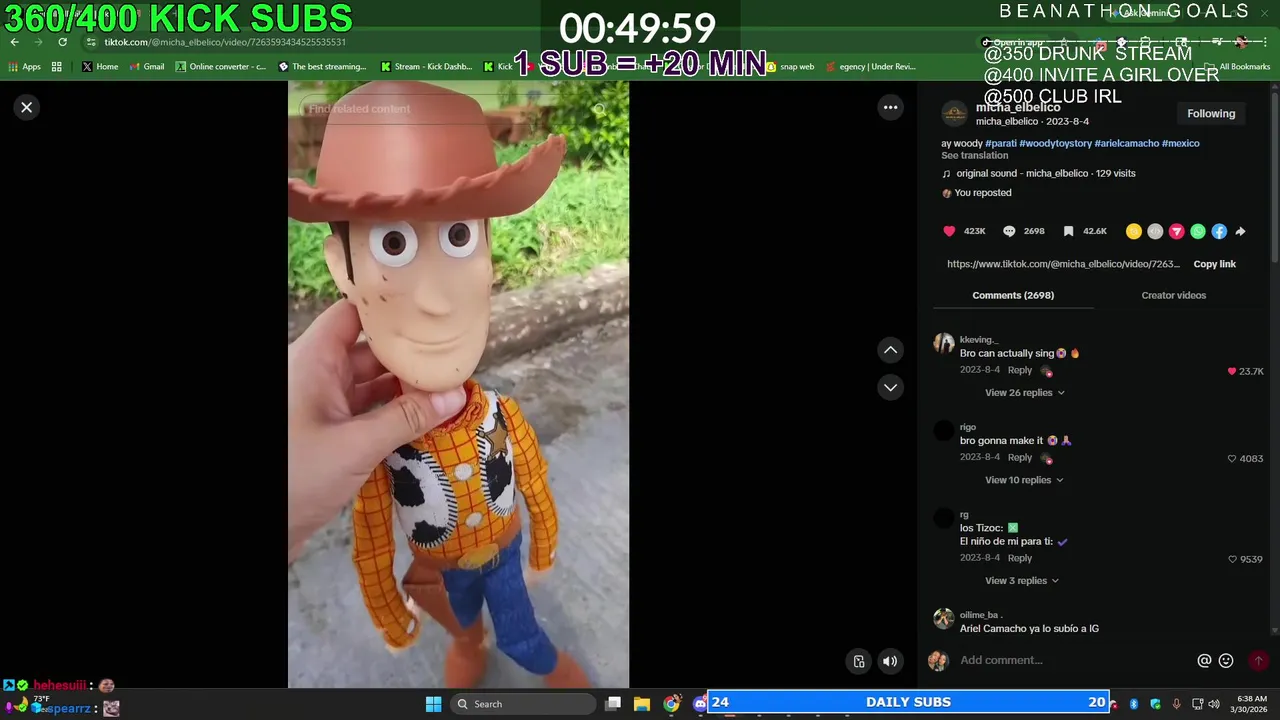Close the TikTok video viewer
The height and width of the screenshot is (720, 1280).
[x=27, y=107]
